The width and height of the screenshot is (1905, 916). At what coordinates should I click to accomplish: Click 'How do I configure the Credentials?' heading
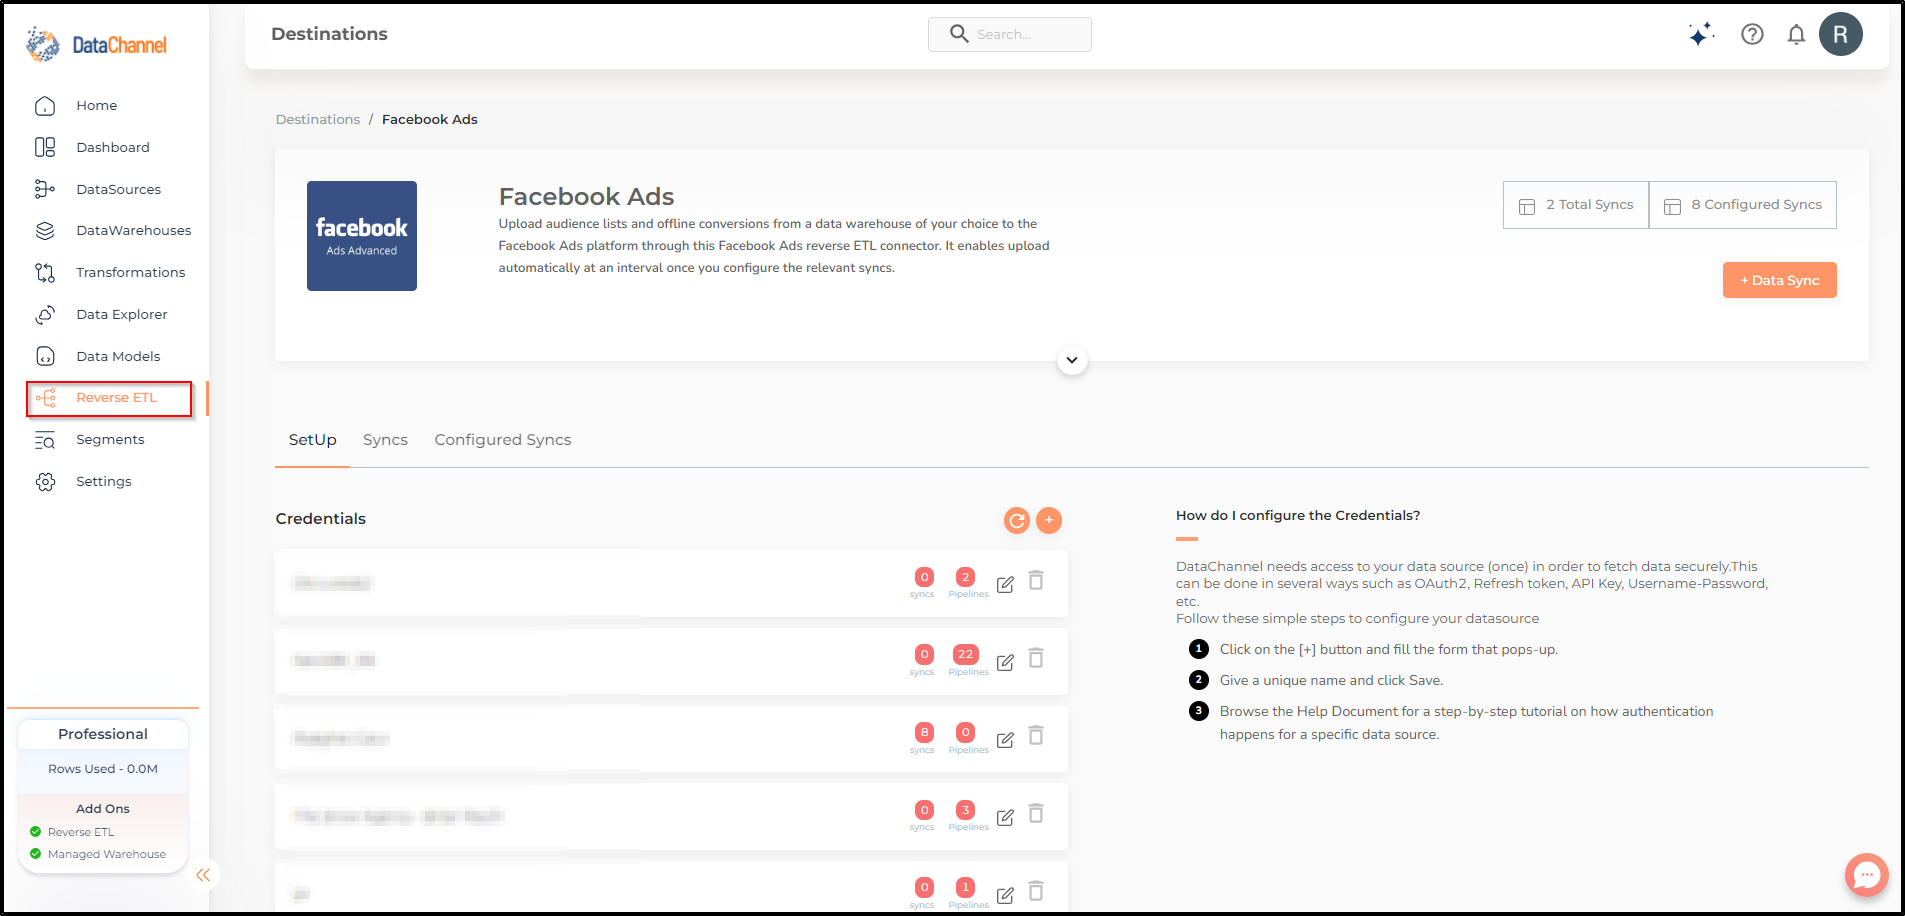pyautogui.click(x=1298, y=516)
